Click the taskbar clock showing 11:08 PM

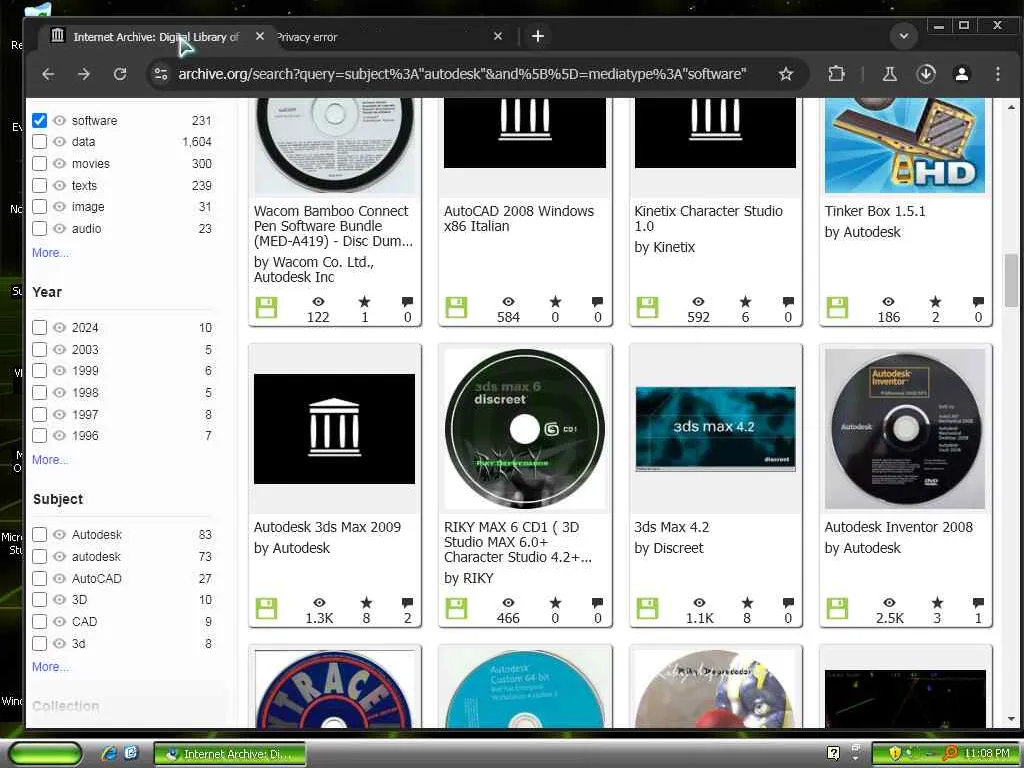click(x=987, y=754)
